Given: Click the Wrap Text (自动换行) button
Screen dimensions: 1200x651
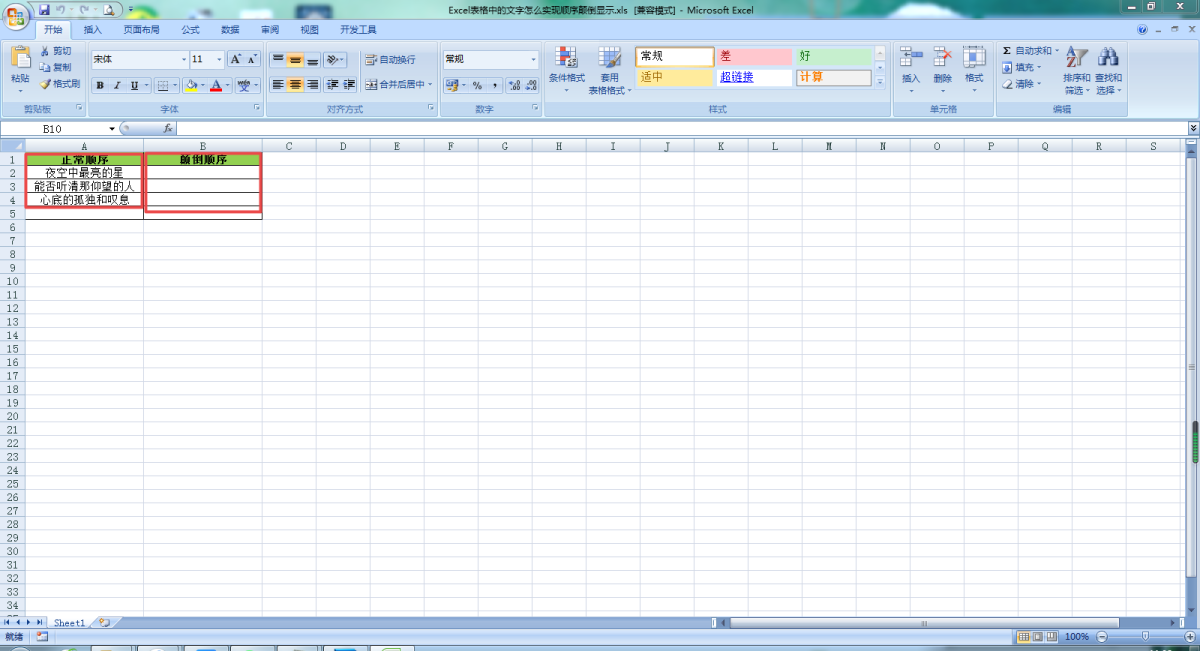Looking at the screenshot, I should pyautogui.click(x=390, y=59).
